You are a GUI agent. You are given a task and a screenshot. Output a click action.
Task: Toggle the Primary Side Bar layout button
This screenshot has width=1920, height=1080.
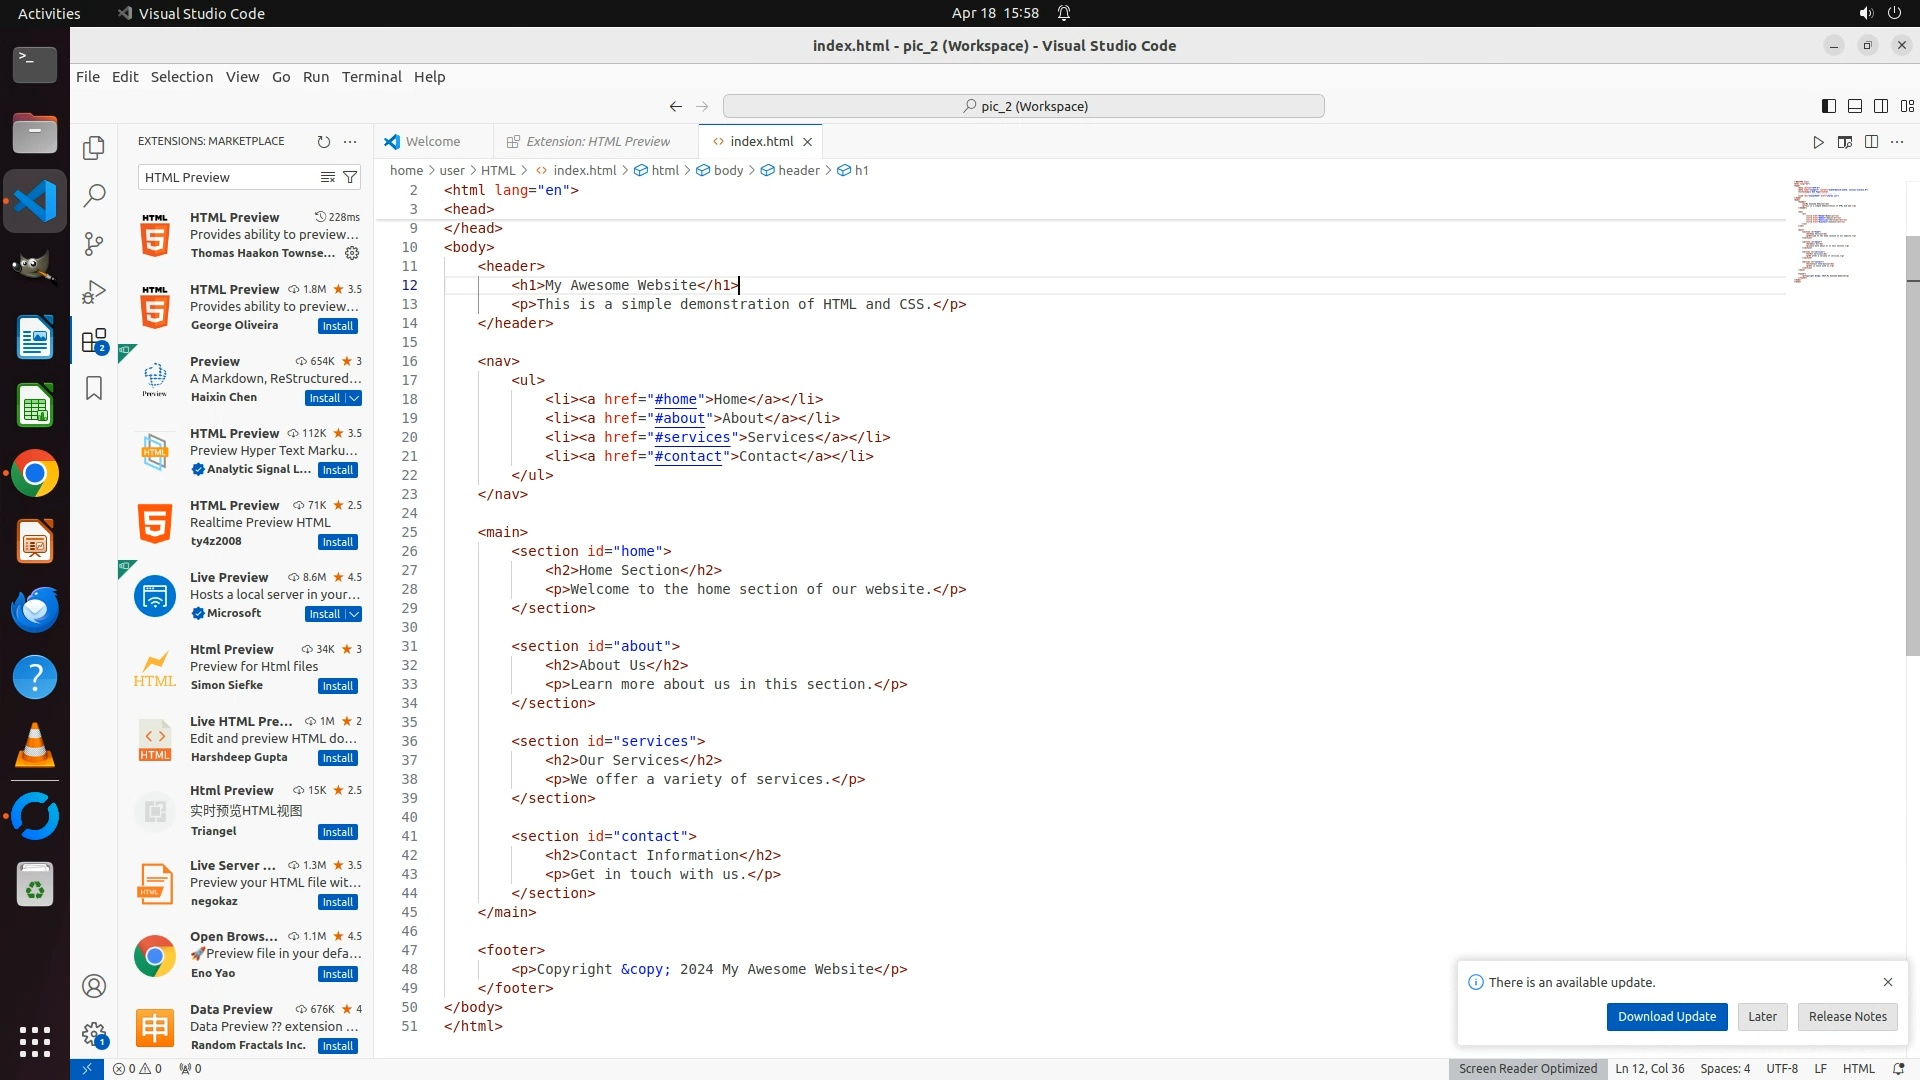pos(1828,106)
